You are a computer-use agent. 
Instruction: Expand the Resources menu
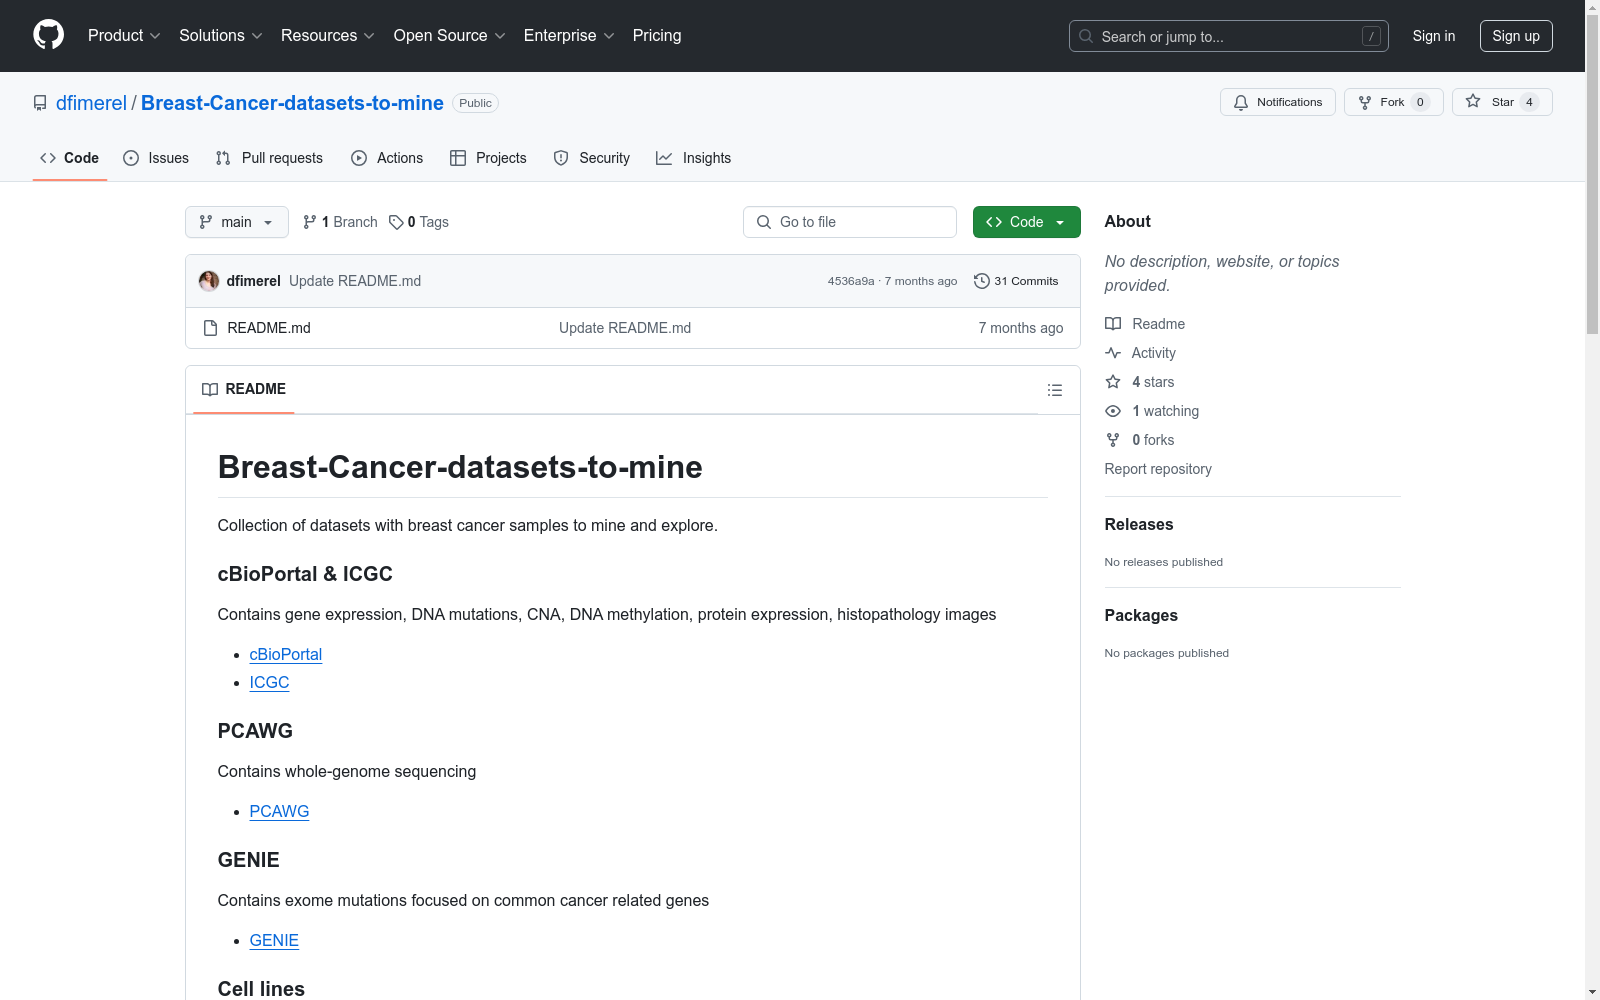327,35
